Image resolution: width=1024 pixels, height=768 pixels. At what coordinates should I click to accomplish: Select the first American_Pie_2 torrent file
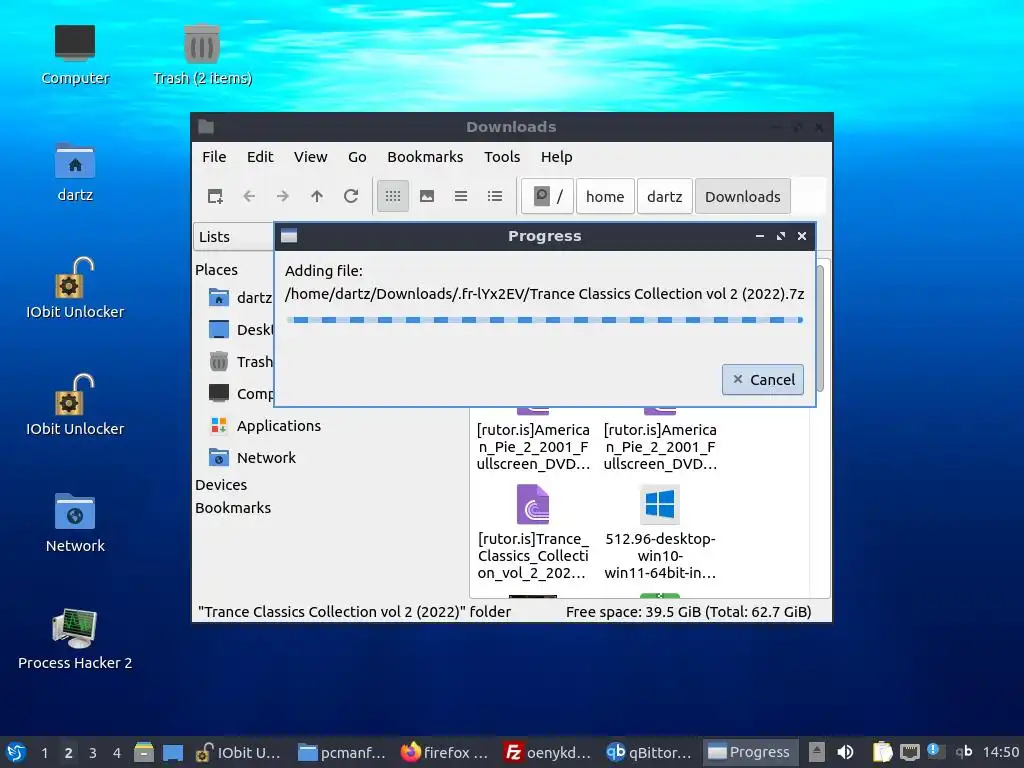pos(533,439)
